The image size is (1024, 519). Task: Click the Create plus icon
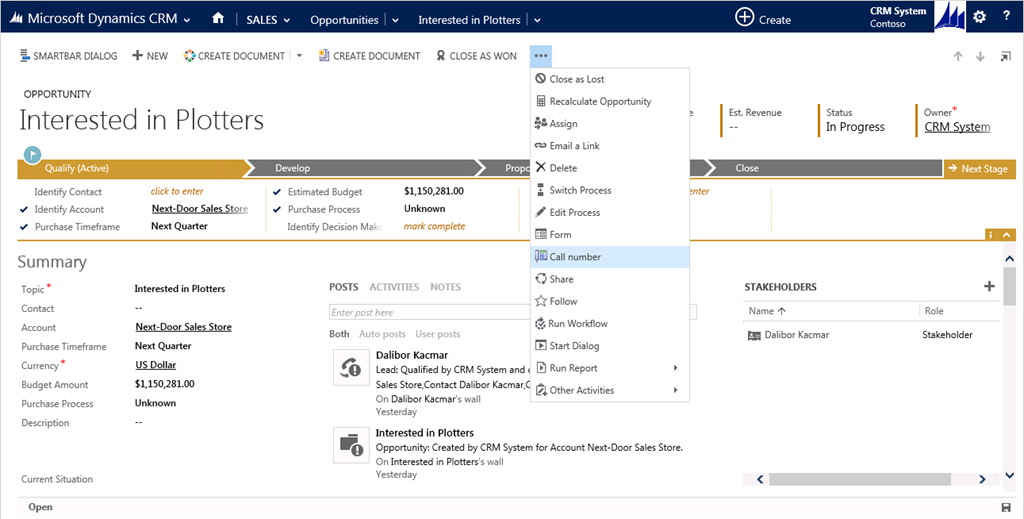[744, 18]
